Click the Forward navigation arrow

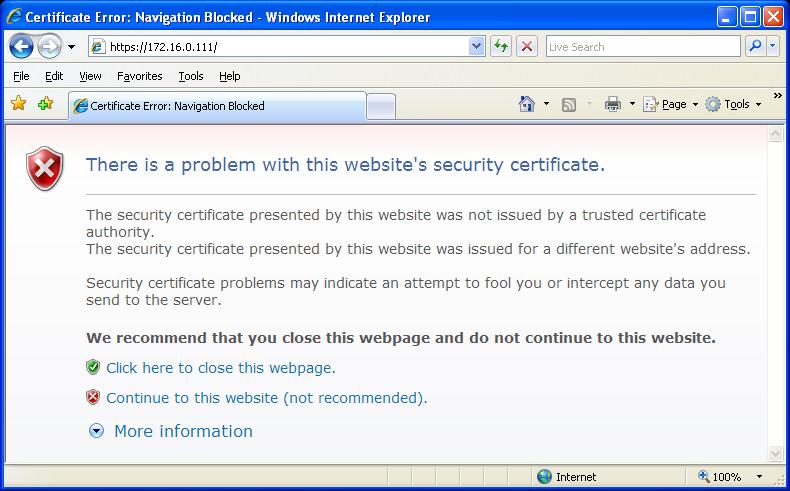pyautogui.click(x=49, y=47)
